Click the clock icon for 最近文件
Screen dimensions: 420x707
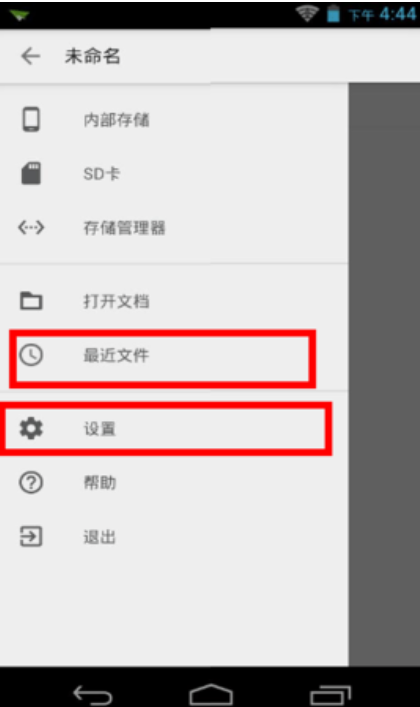point(31,355)
